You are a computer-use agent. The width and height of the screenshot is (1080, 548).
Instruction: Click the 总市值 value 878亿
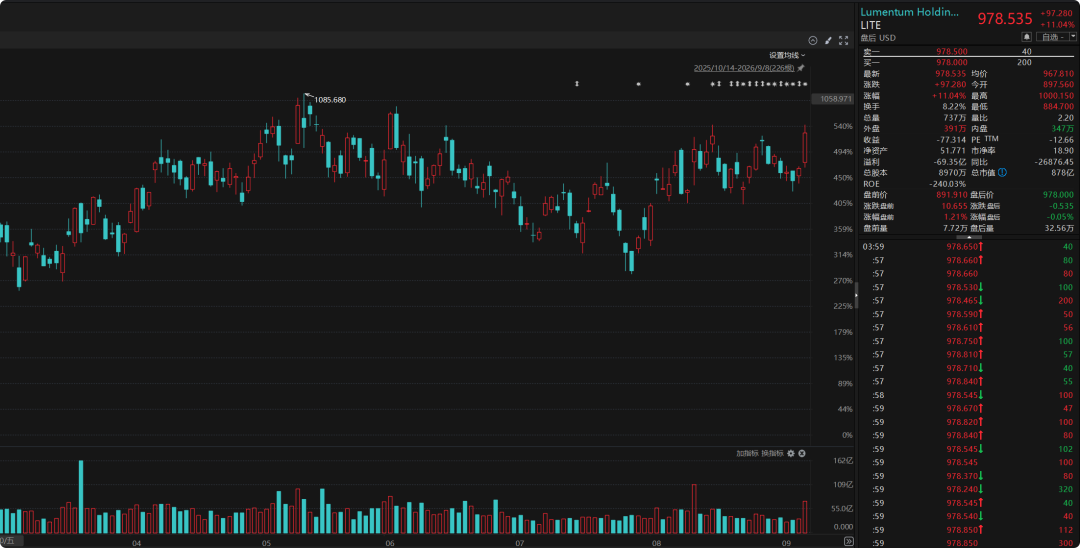1062,173
